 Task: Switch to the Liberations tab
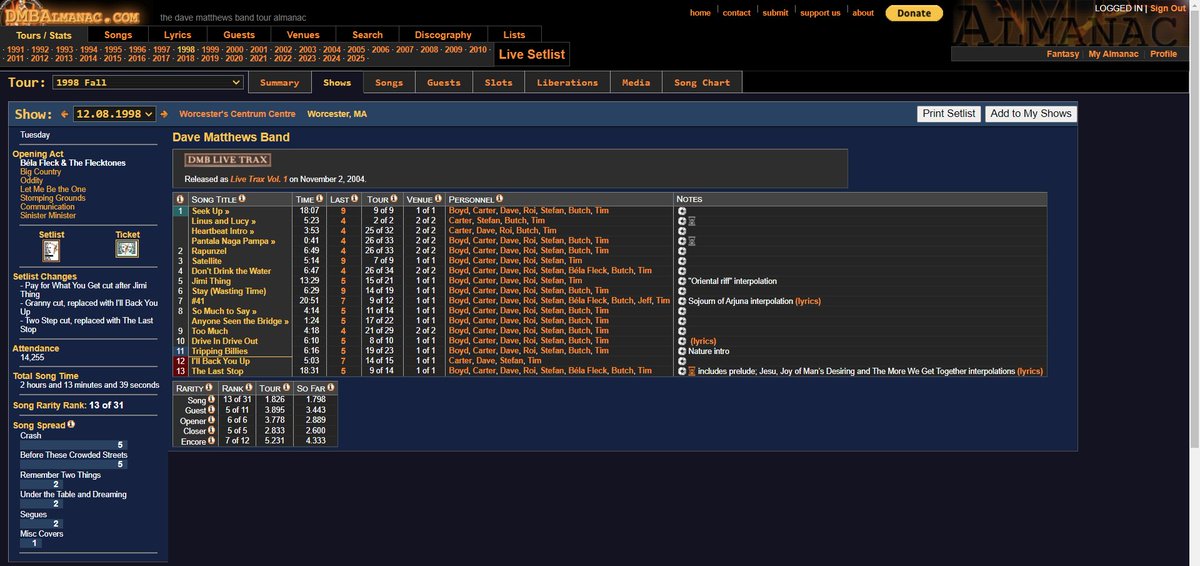click(567, 83)
